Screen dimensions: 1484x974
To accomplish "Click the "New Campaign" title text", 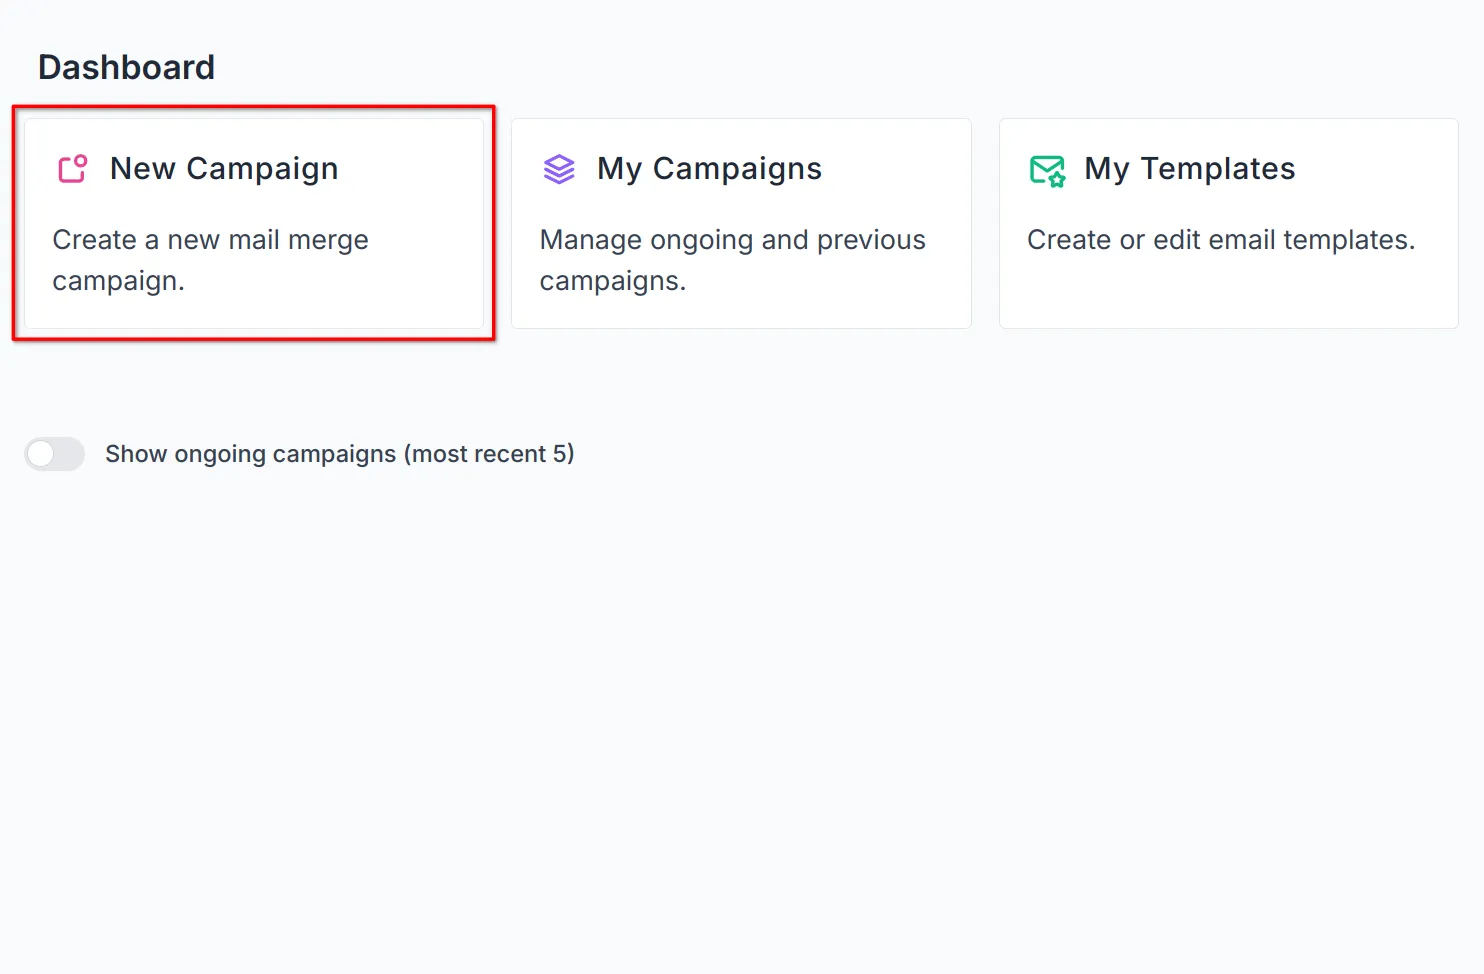I will pyautogui.click(x=223, y=169).
